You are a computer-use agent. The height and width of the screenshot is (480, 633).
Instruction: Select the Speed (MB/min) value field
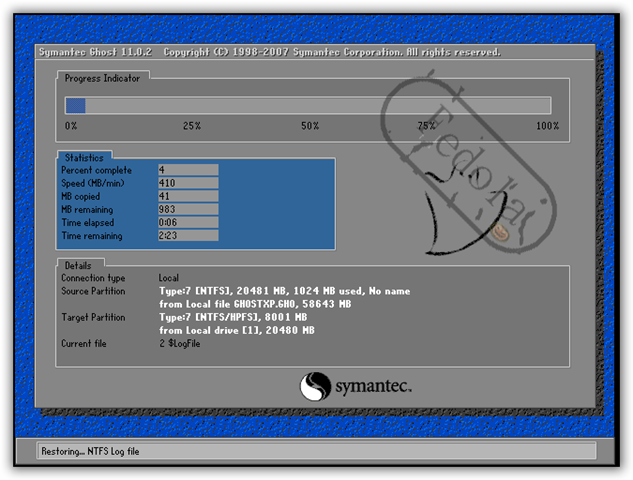click(188, 184)
